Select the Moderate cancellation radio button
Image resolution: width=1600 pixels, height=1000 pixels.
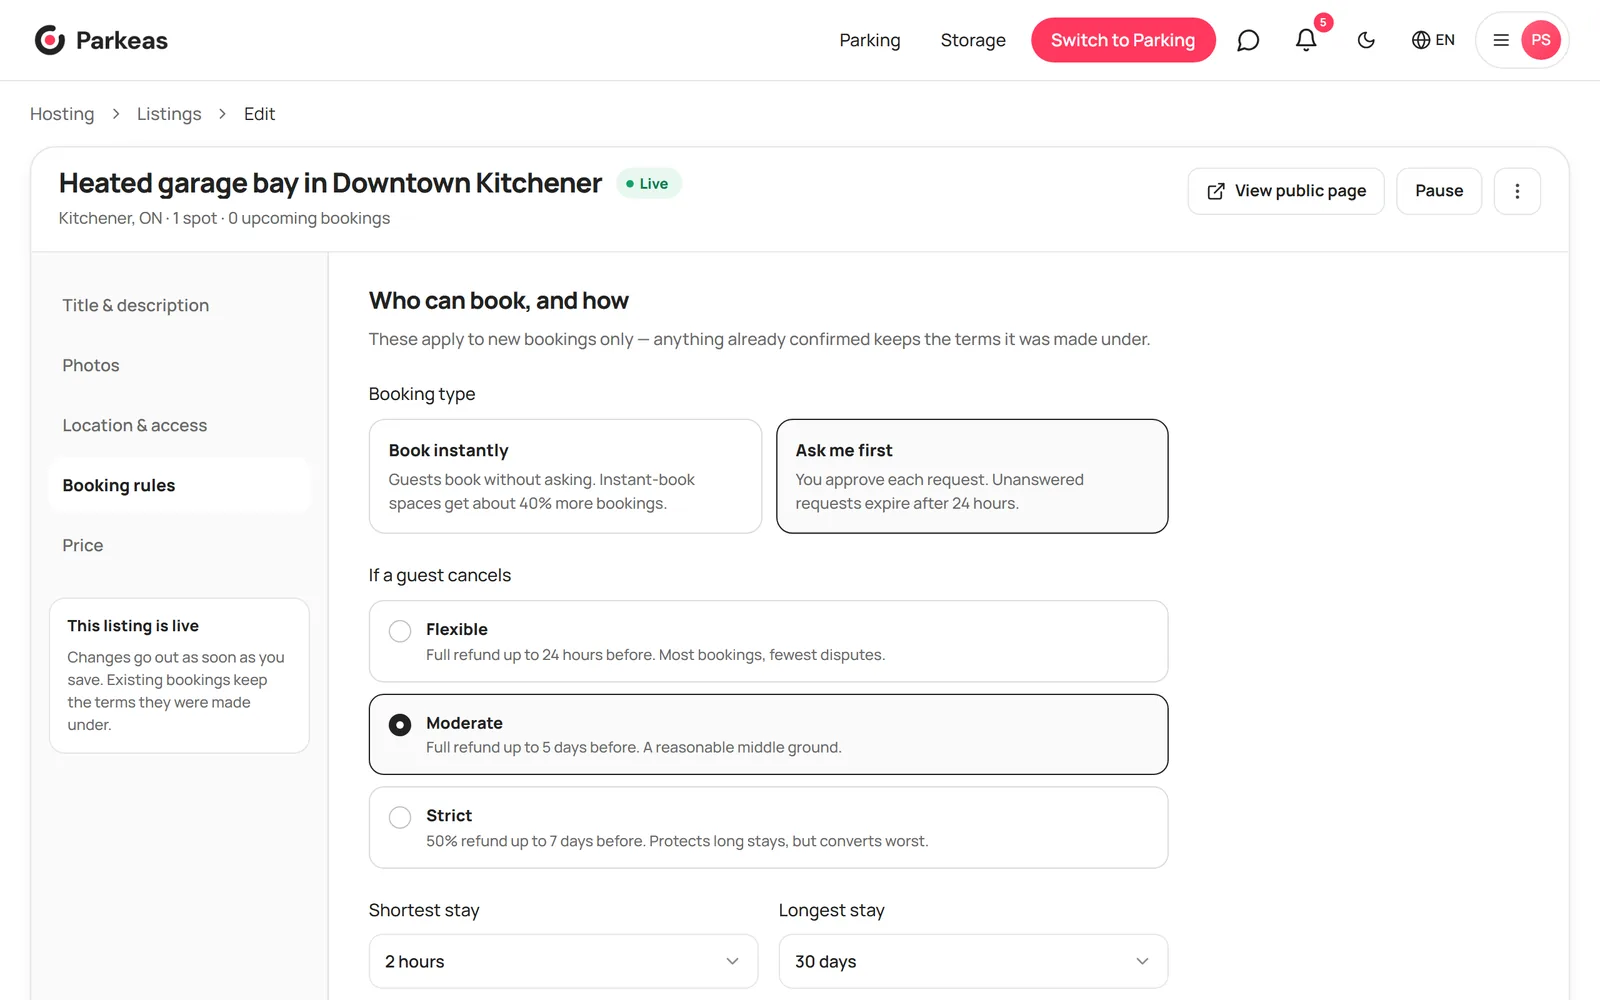400,725
